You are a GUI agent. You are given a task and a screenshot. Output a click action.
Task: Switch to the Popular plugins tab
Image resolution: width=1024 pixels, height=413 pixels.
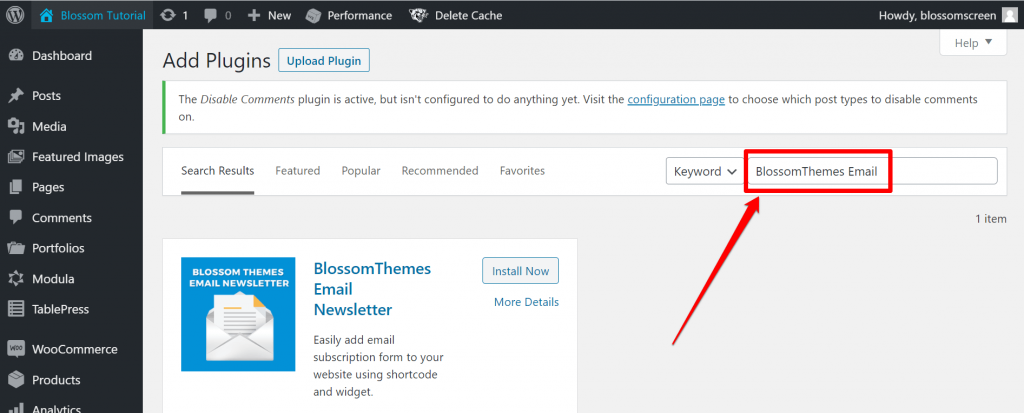pyautogui.click(x=361, y=171)
